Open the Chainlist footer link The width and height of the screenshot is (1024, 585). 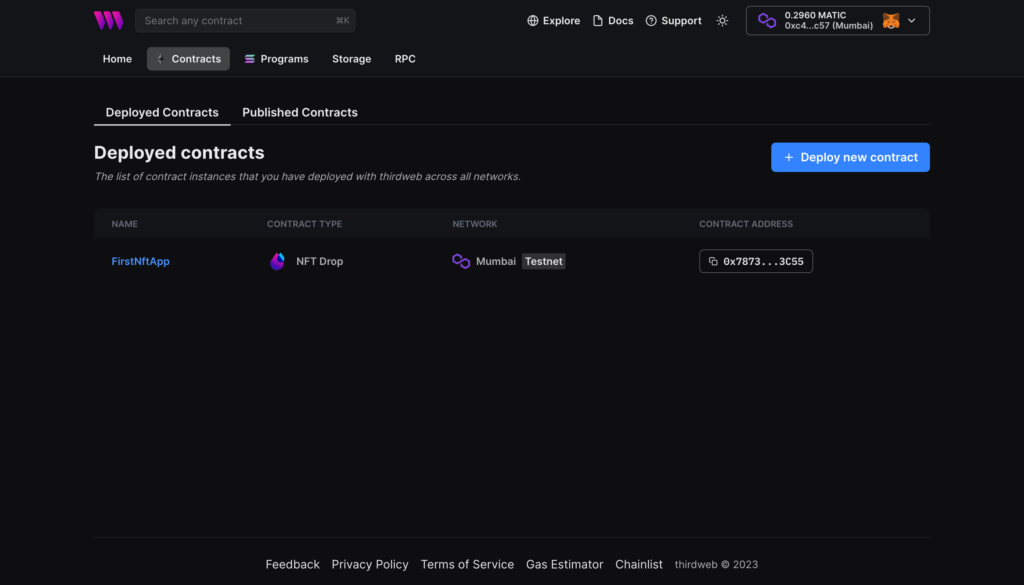pyautogui.click(x=639, y=564)
